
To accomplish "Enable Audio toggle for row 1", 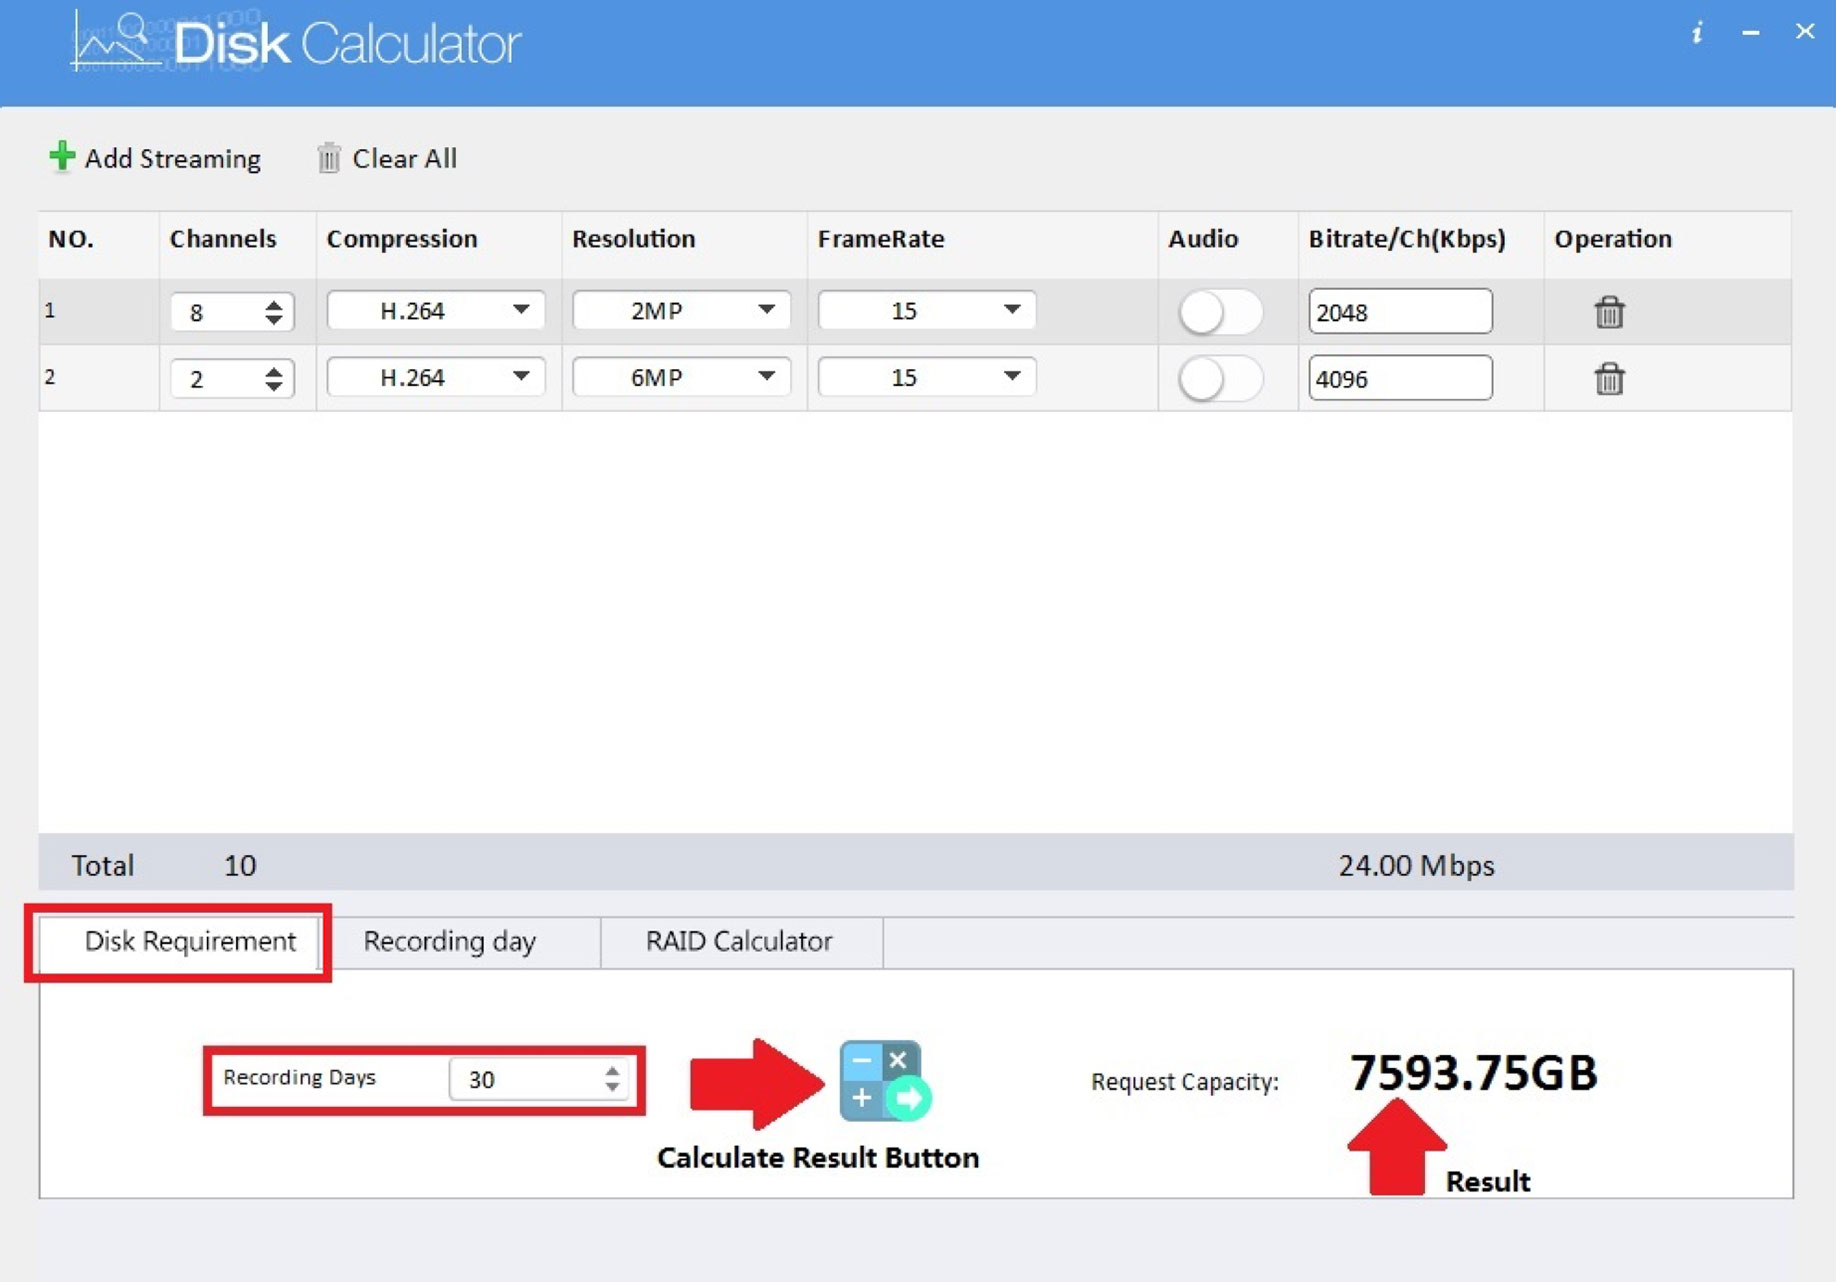I will [1218, 312].
